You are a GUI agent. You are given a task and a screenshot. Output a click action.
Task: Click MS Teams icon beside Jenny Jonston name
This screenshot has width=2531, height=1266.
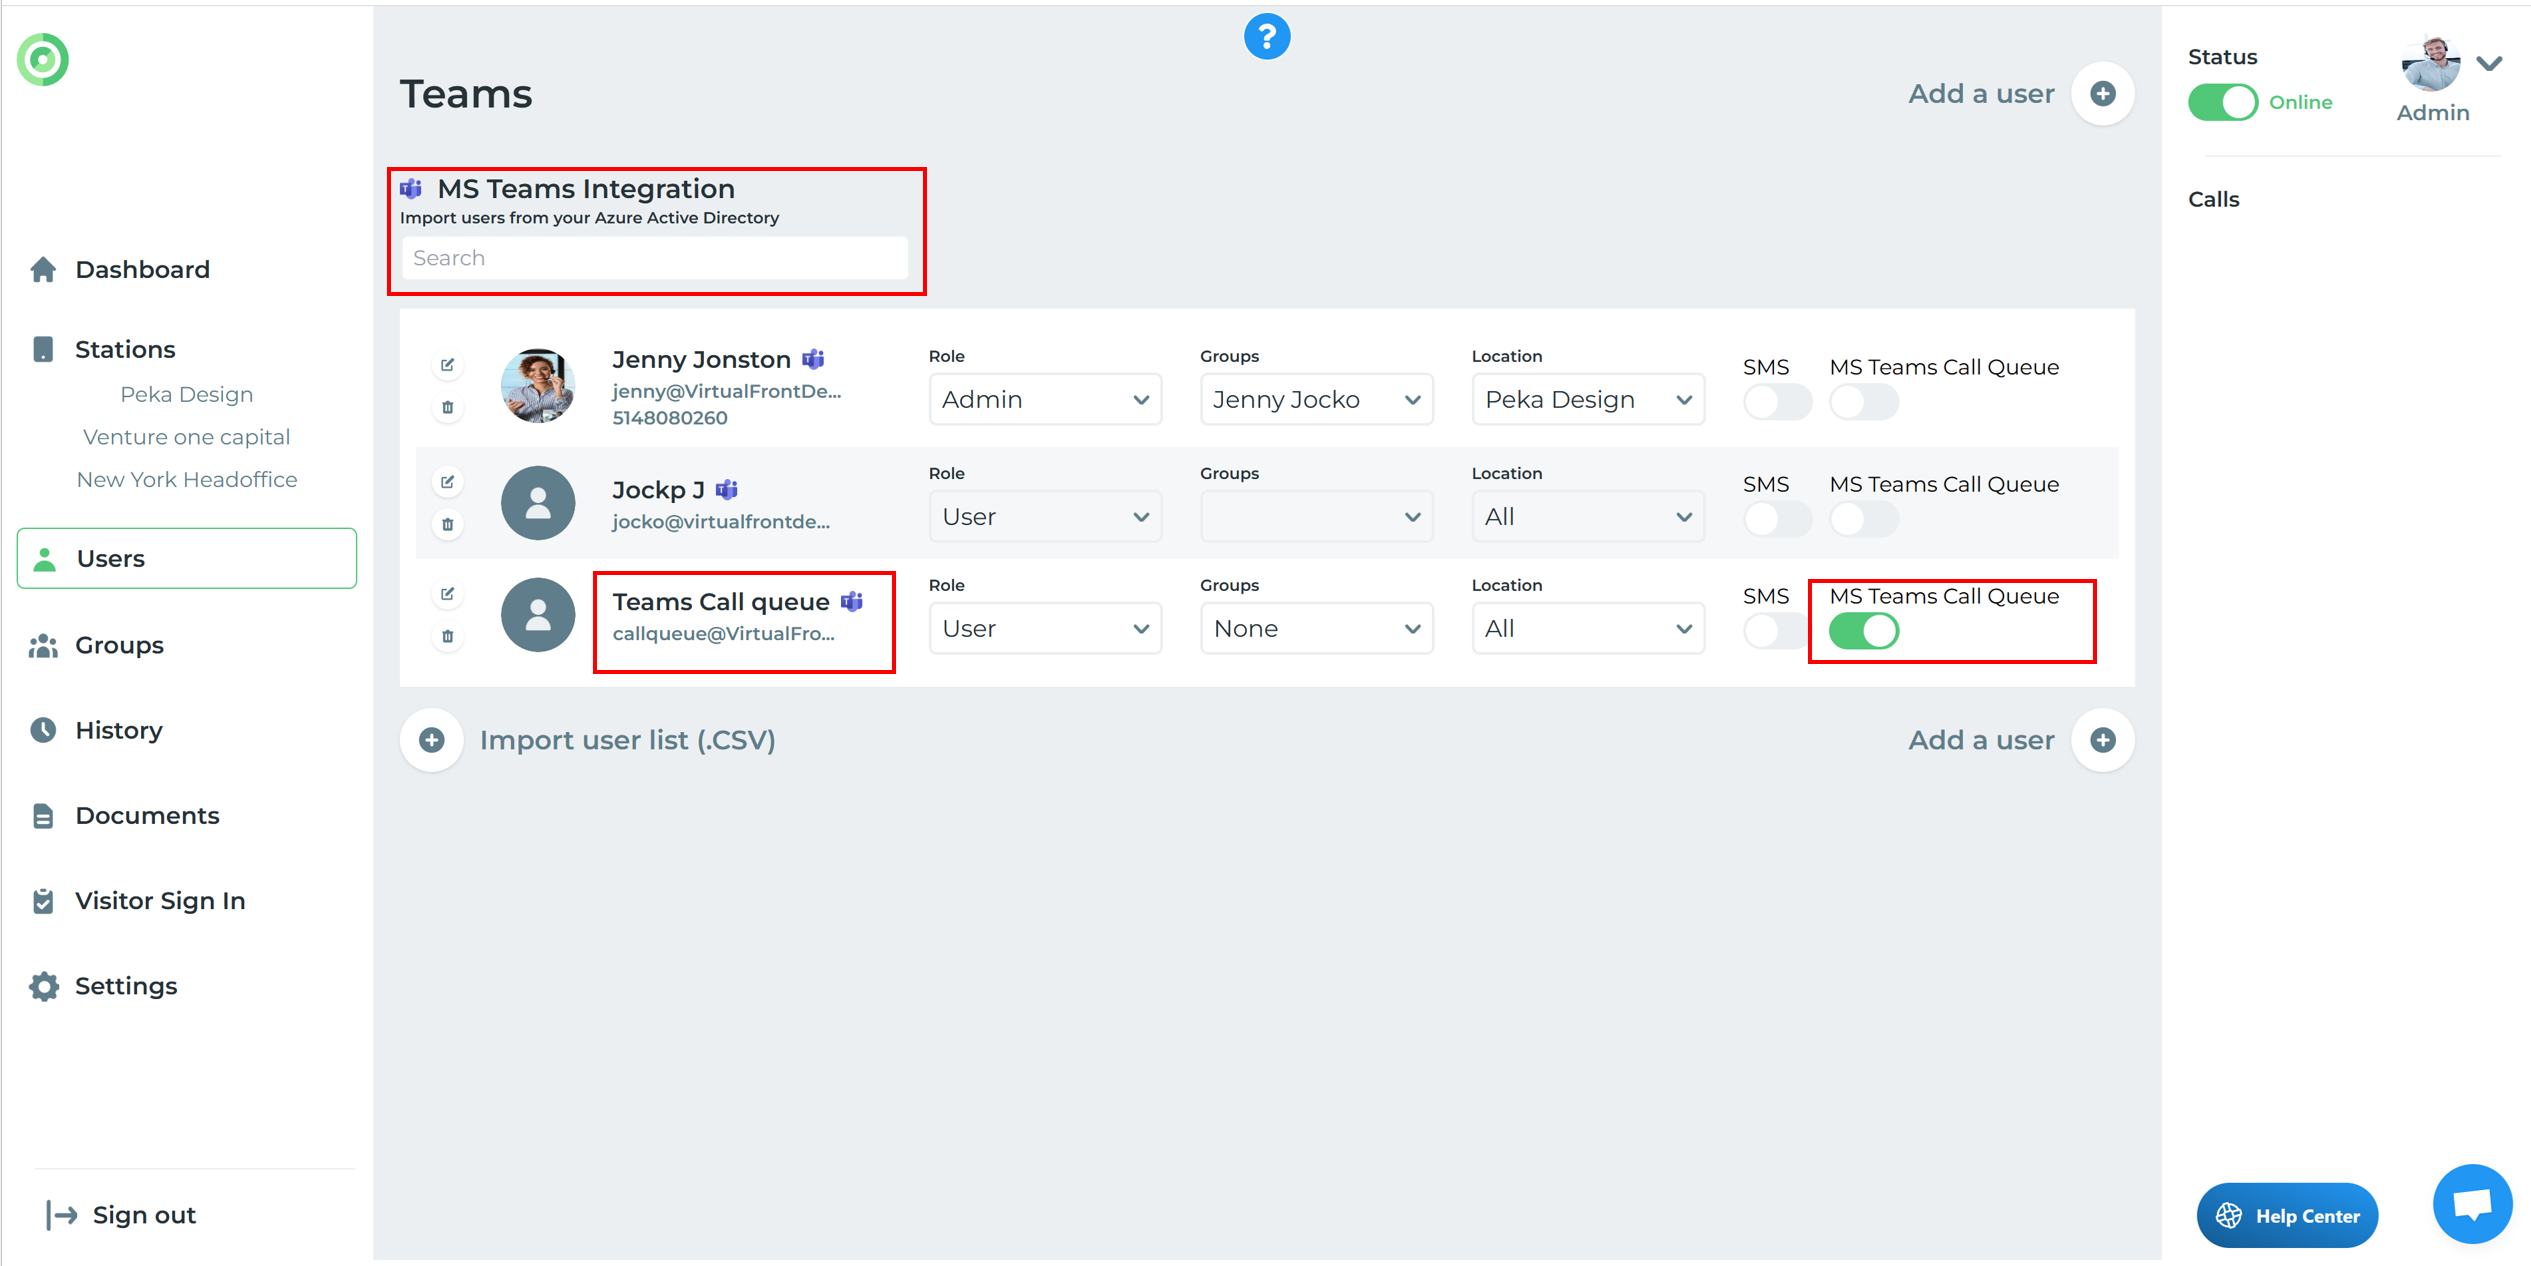[814, 359]
